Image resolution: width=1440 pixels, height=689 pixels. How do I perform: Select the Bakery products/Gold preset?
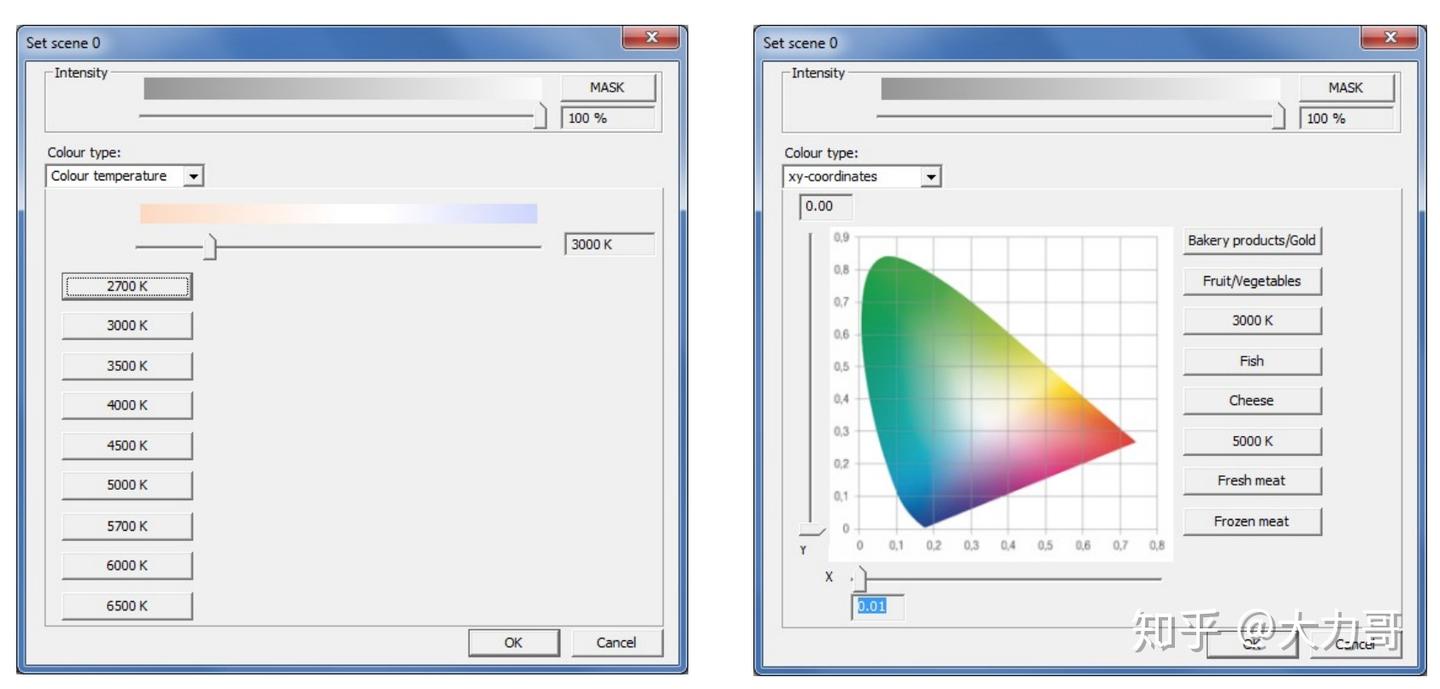tap(1252, 241)
